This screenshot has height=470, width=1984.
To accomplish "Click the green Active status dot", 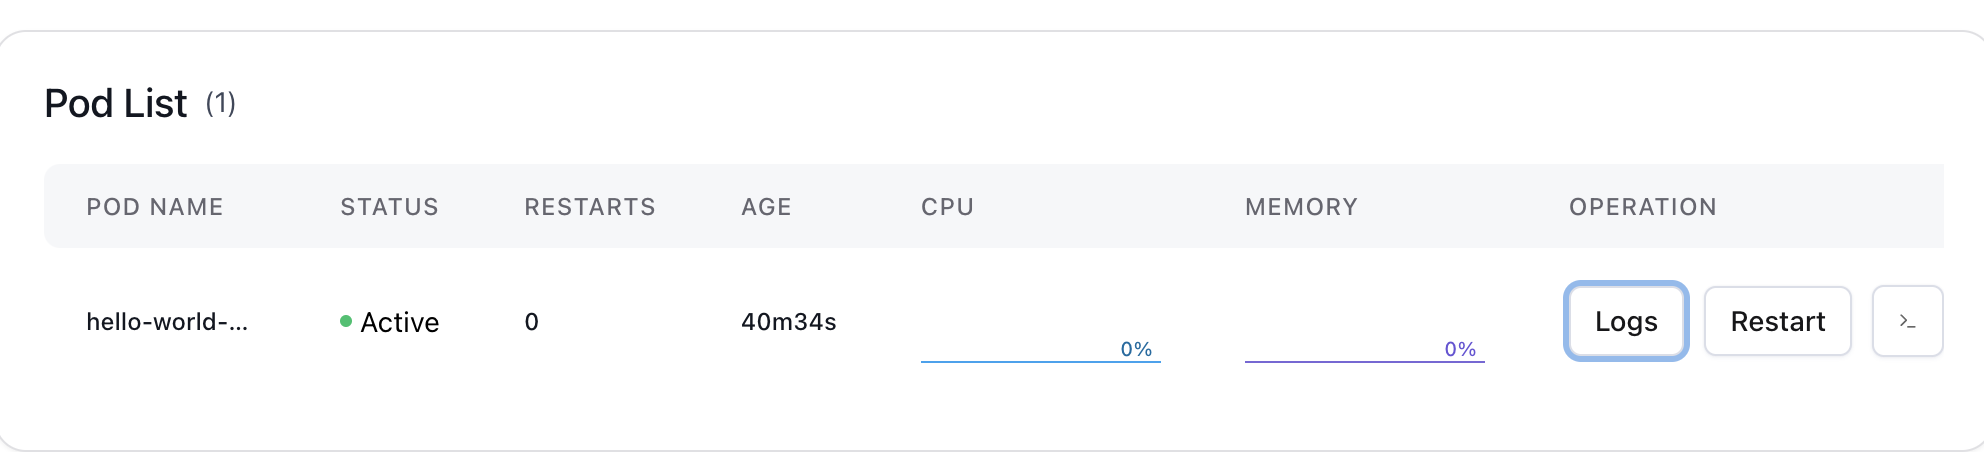I will click(346, 321).
